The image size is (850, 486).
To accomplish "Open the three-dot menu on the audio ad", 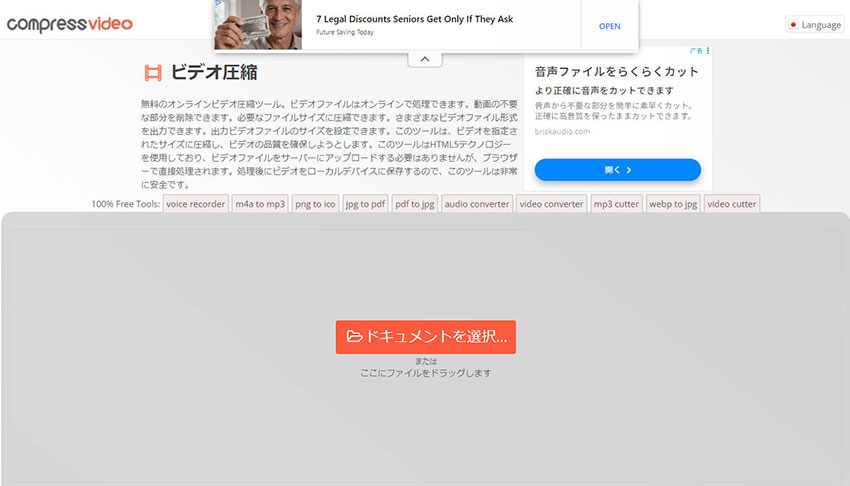I will (706, 49).
